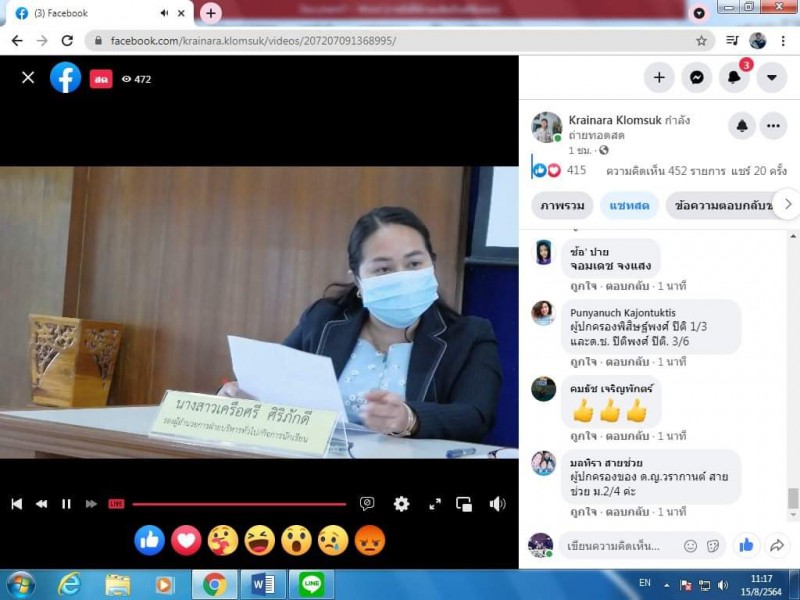Click the comments panel scrollbar thumb
Screen dimensions: 800x600
[x=793, y=498]
